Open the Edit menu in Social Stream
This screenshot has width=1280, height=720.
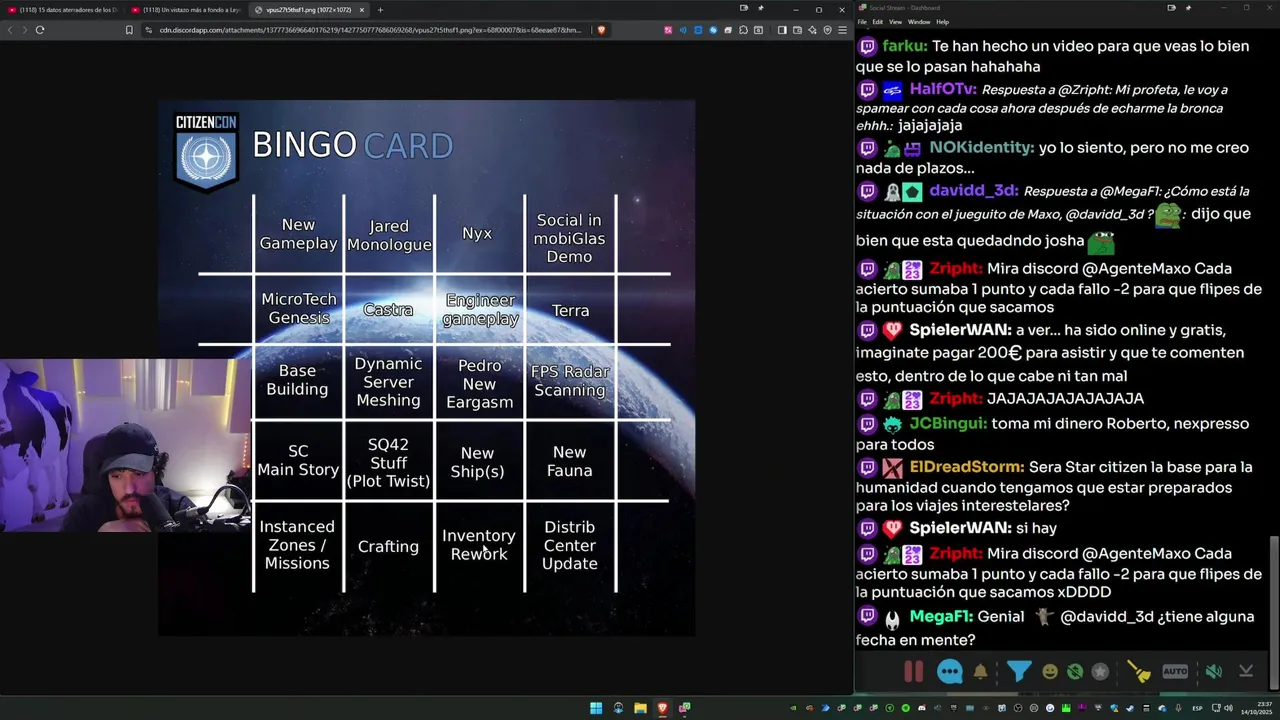(877, 22)
